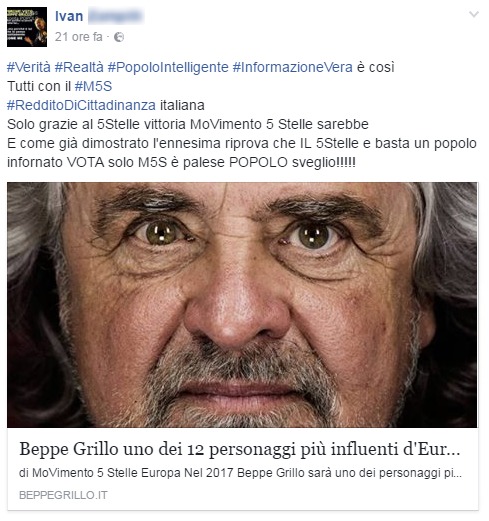Click the text 'Tutti con il'
The height and width of the screenshot is (521, 489).
pos(39,86)
